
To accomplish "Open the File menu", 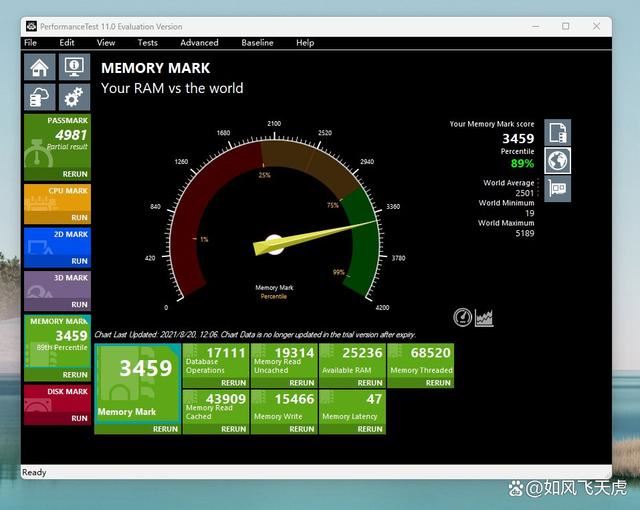I will click(x=30, y=43).
